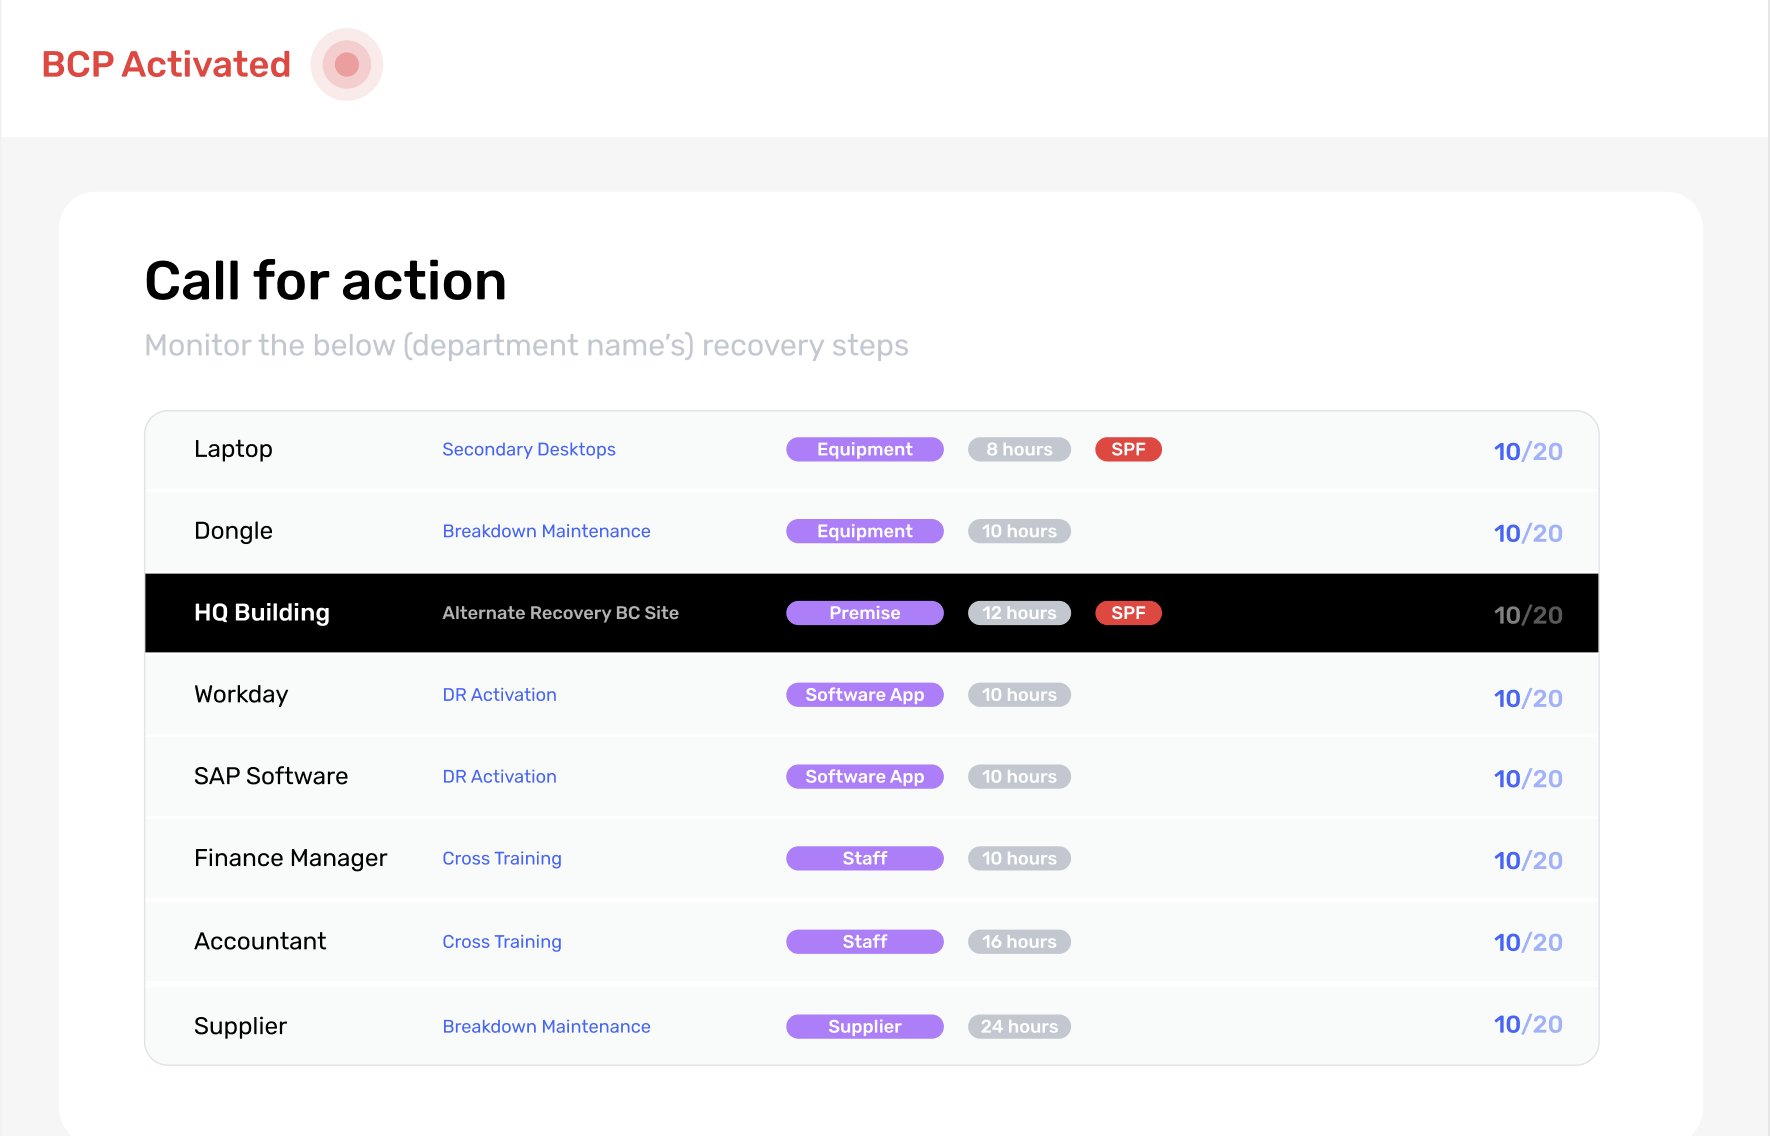Image resolution: width=1770 pixels, height=1136 pixels.
Task: Click the 24 hours badge
Action: pos(1019,1027)
